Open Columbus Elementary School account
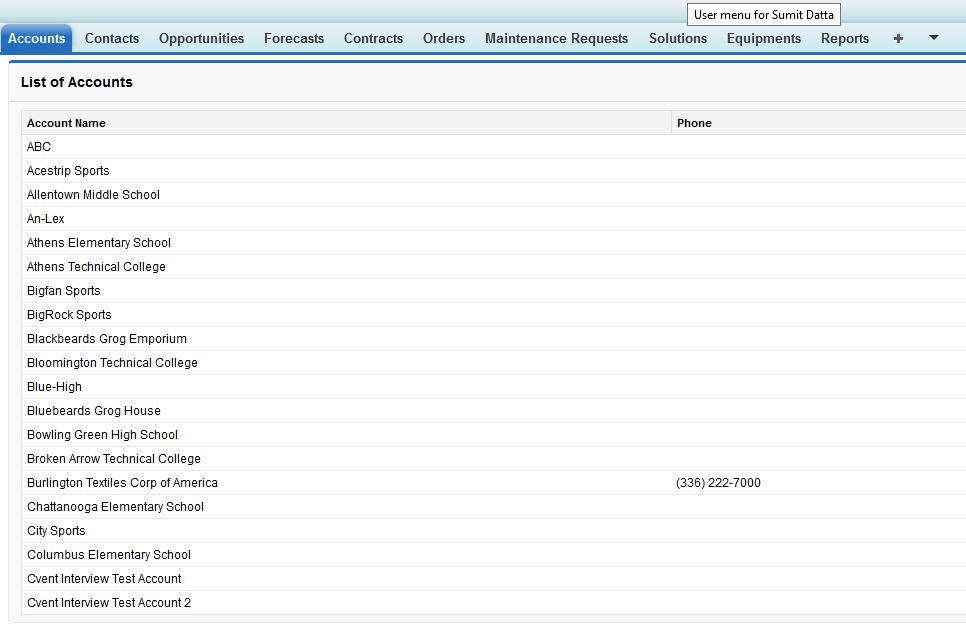Viewport: 966px width, 632px height. click(x=109, y=555)
